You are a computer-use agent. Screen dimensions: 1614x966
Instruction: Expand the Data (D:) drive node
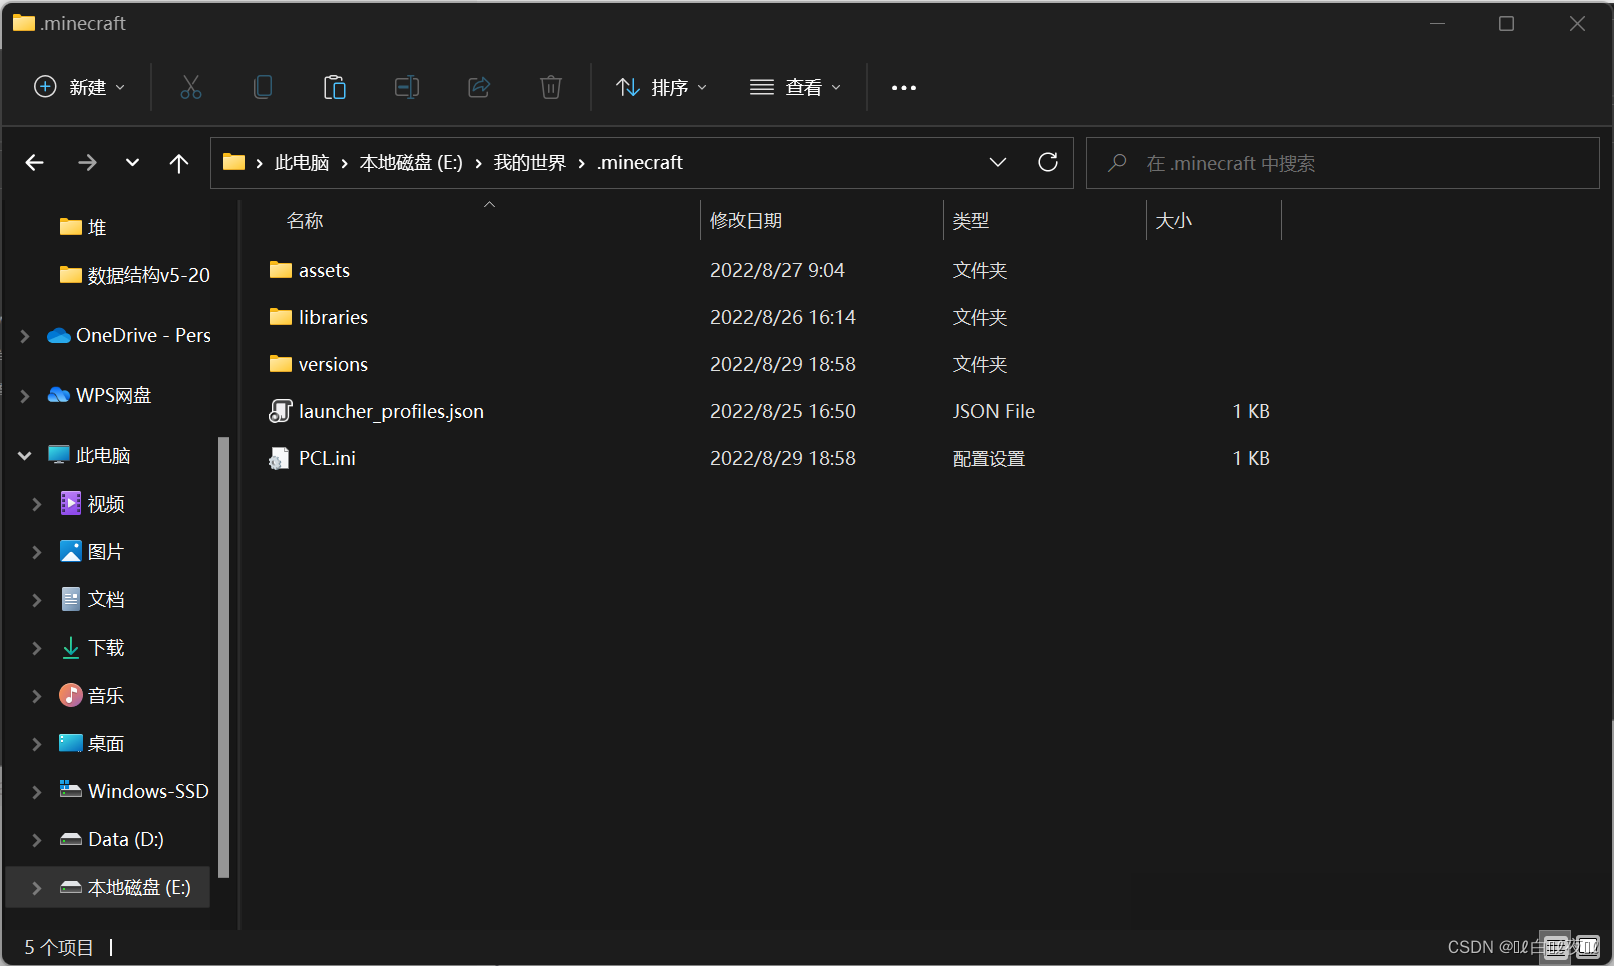(37, 840)
